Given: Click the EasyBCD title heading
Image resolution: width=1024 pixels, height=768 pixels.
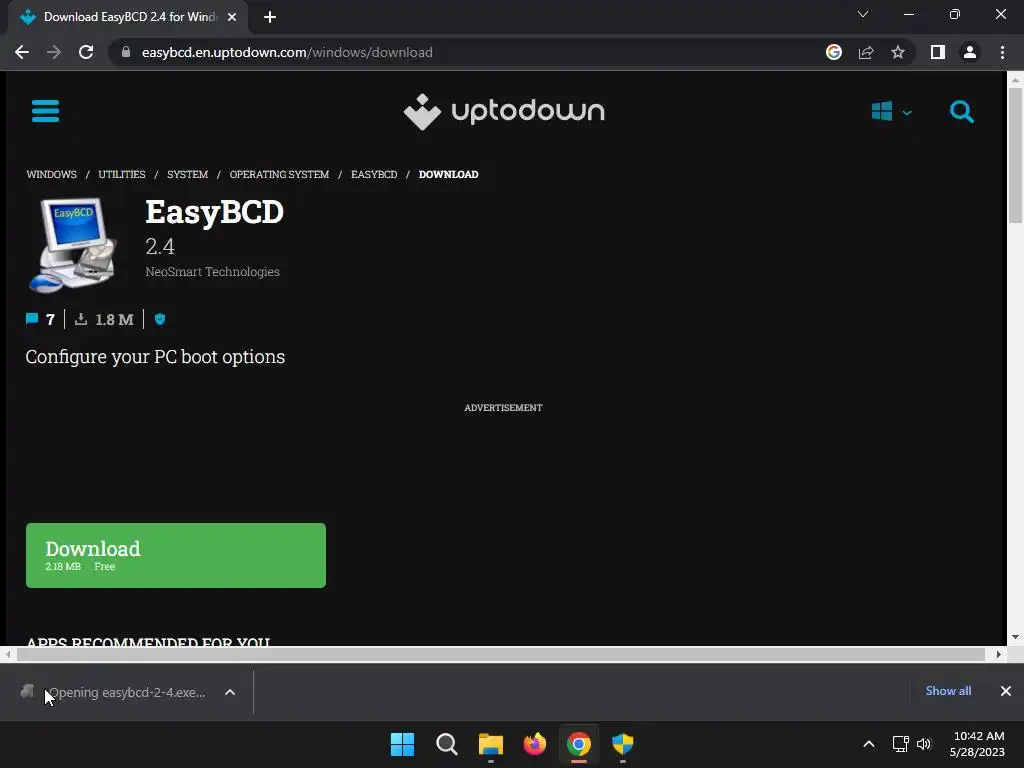Looking at the screenshot, I should [214, 212].
